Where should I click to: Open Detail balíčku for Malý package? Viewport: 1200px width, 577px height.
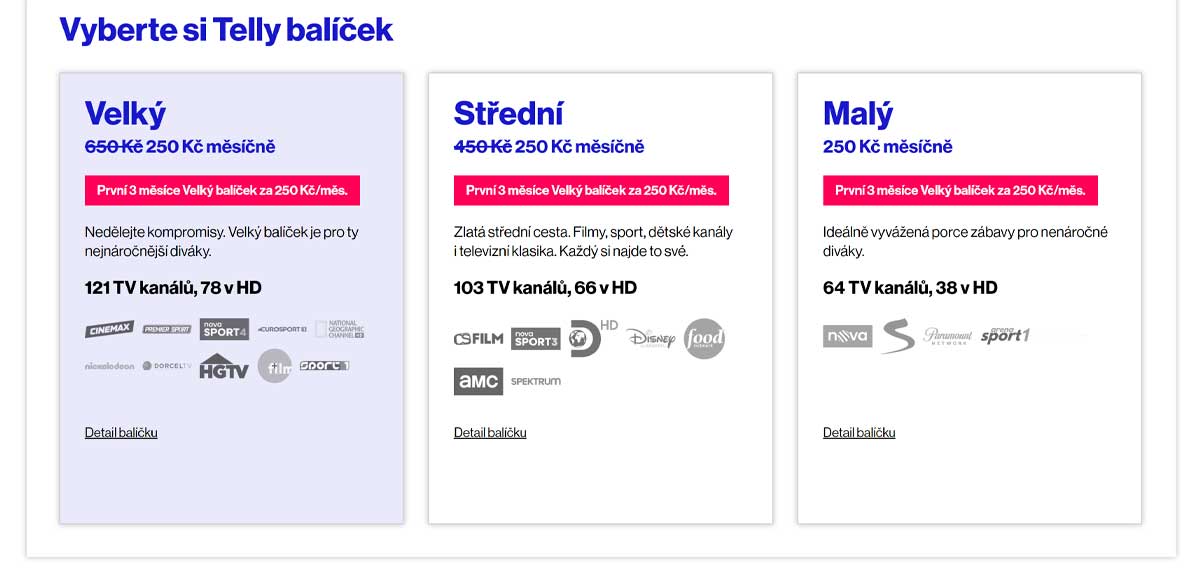coord(859,433)
